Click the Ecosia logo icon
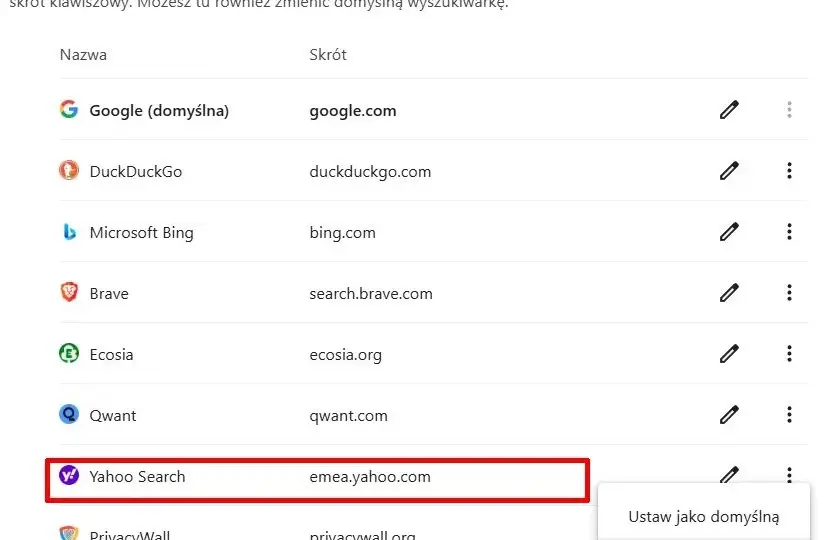This screenshot has height=540, width=831. tap(69, 353)
